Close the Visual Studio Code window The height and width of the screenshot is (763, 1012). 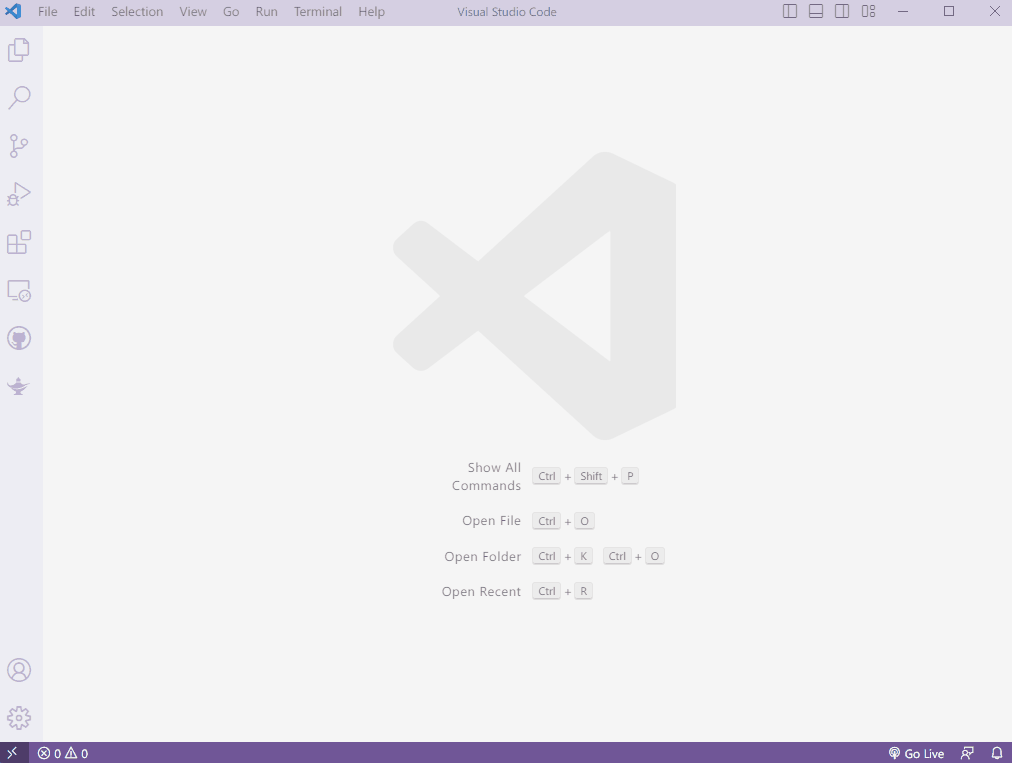(x=995, y=11)
